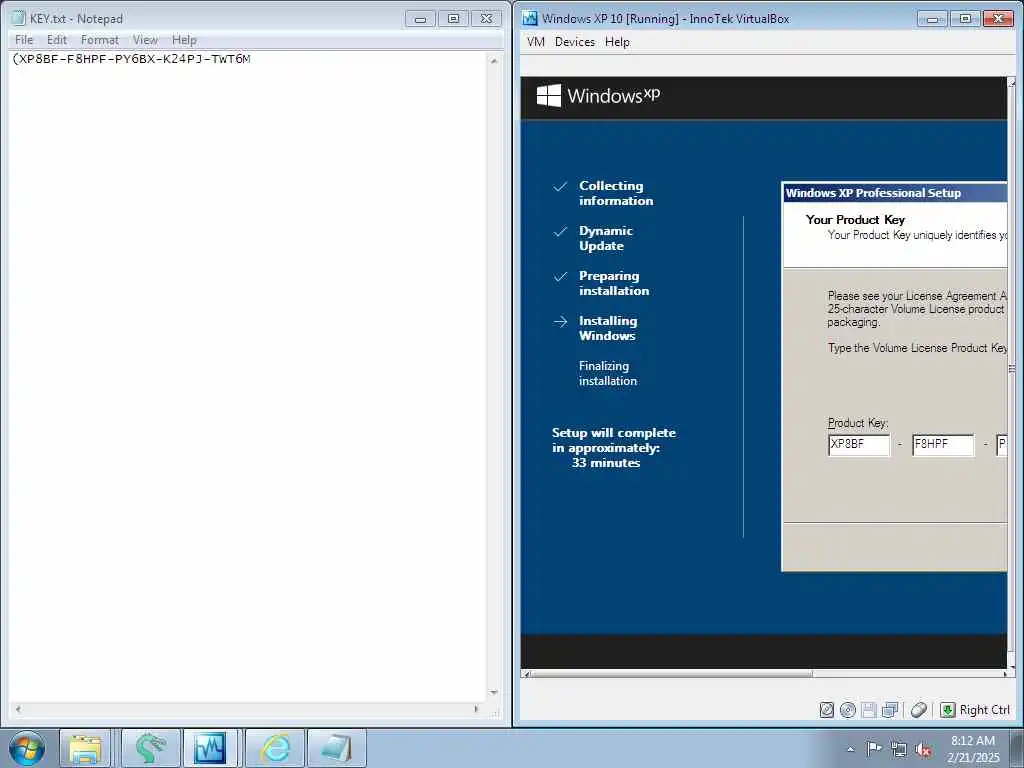Click VirtualBox horizontal scrollbar right arrow
The image size is (1024, 768).
click(x=1004, y=674)
